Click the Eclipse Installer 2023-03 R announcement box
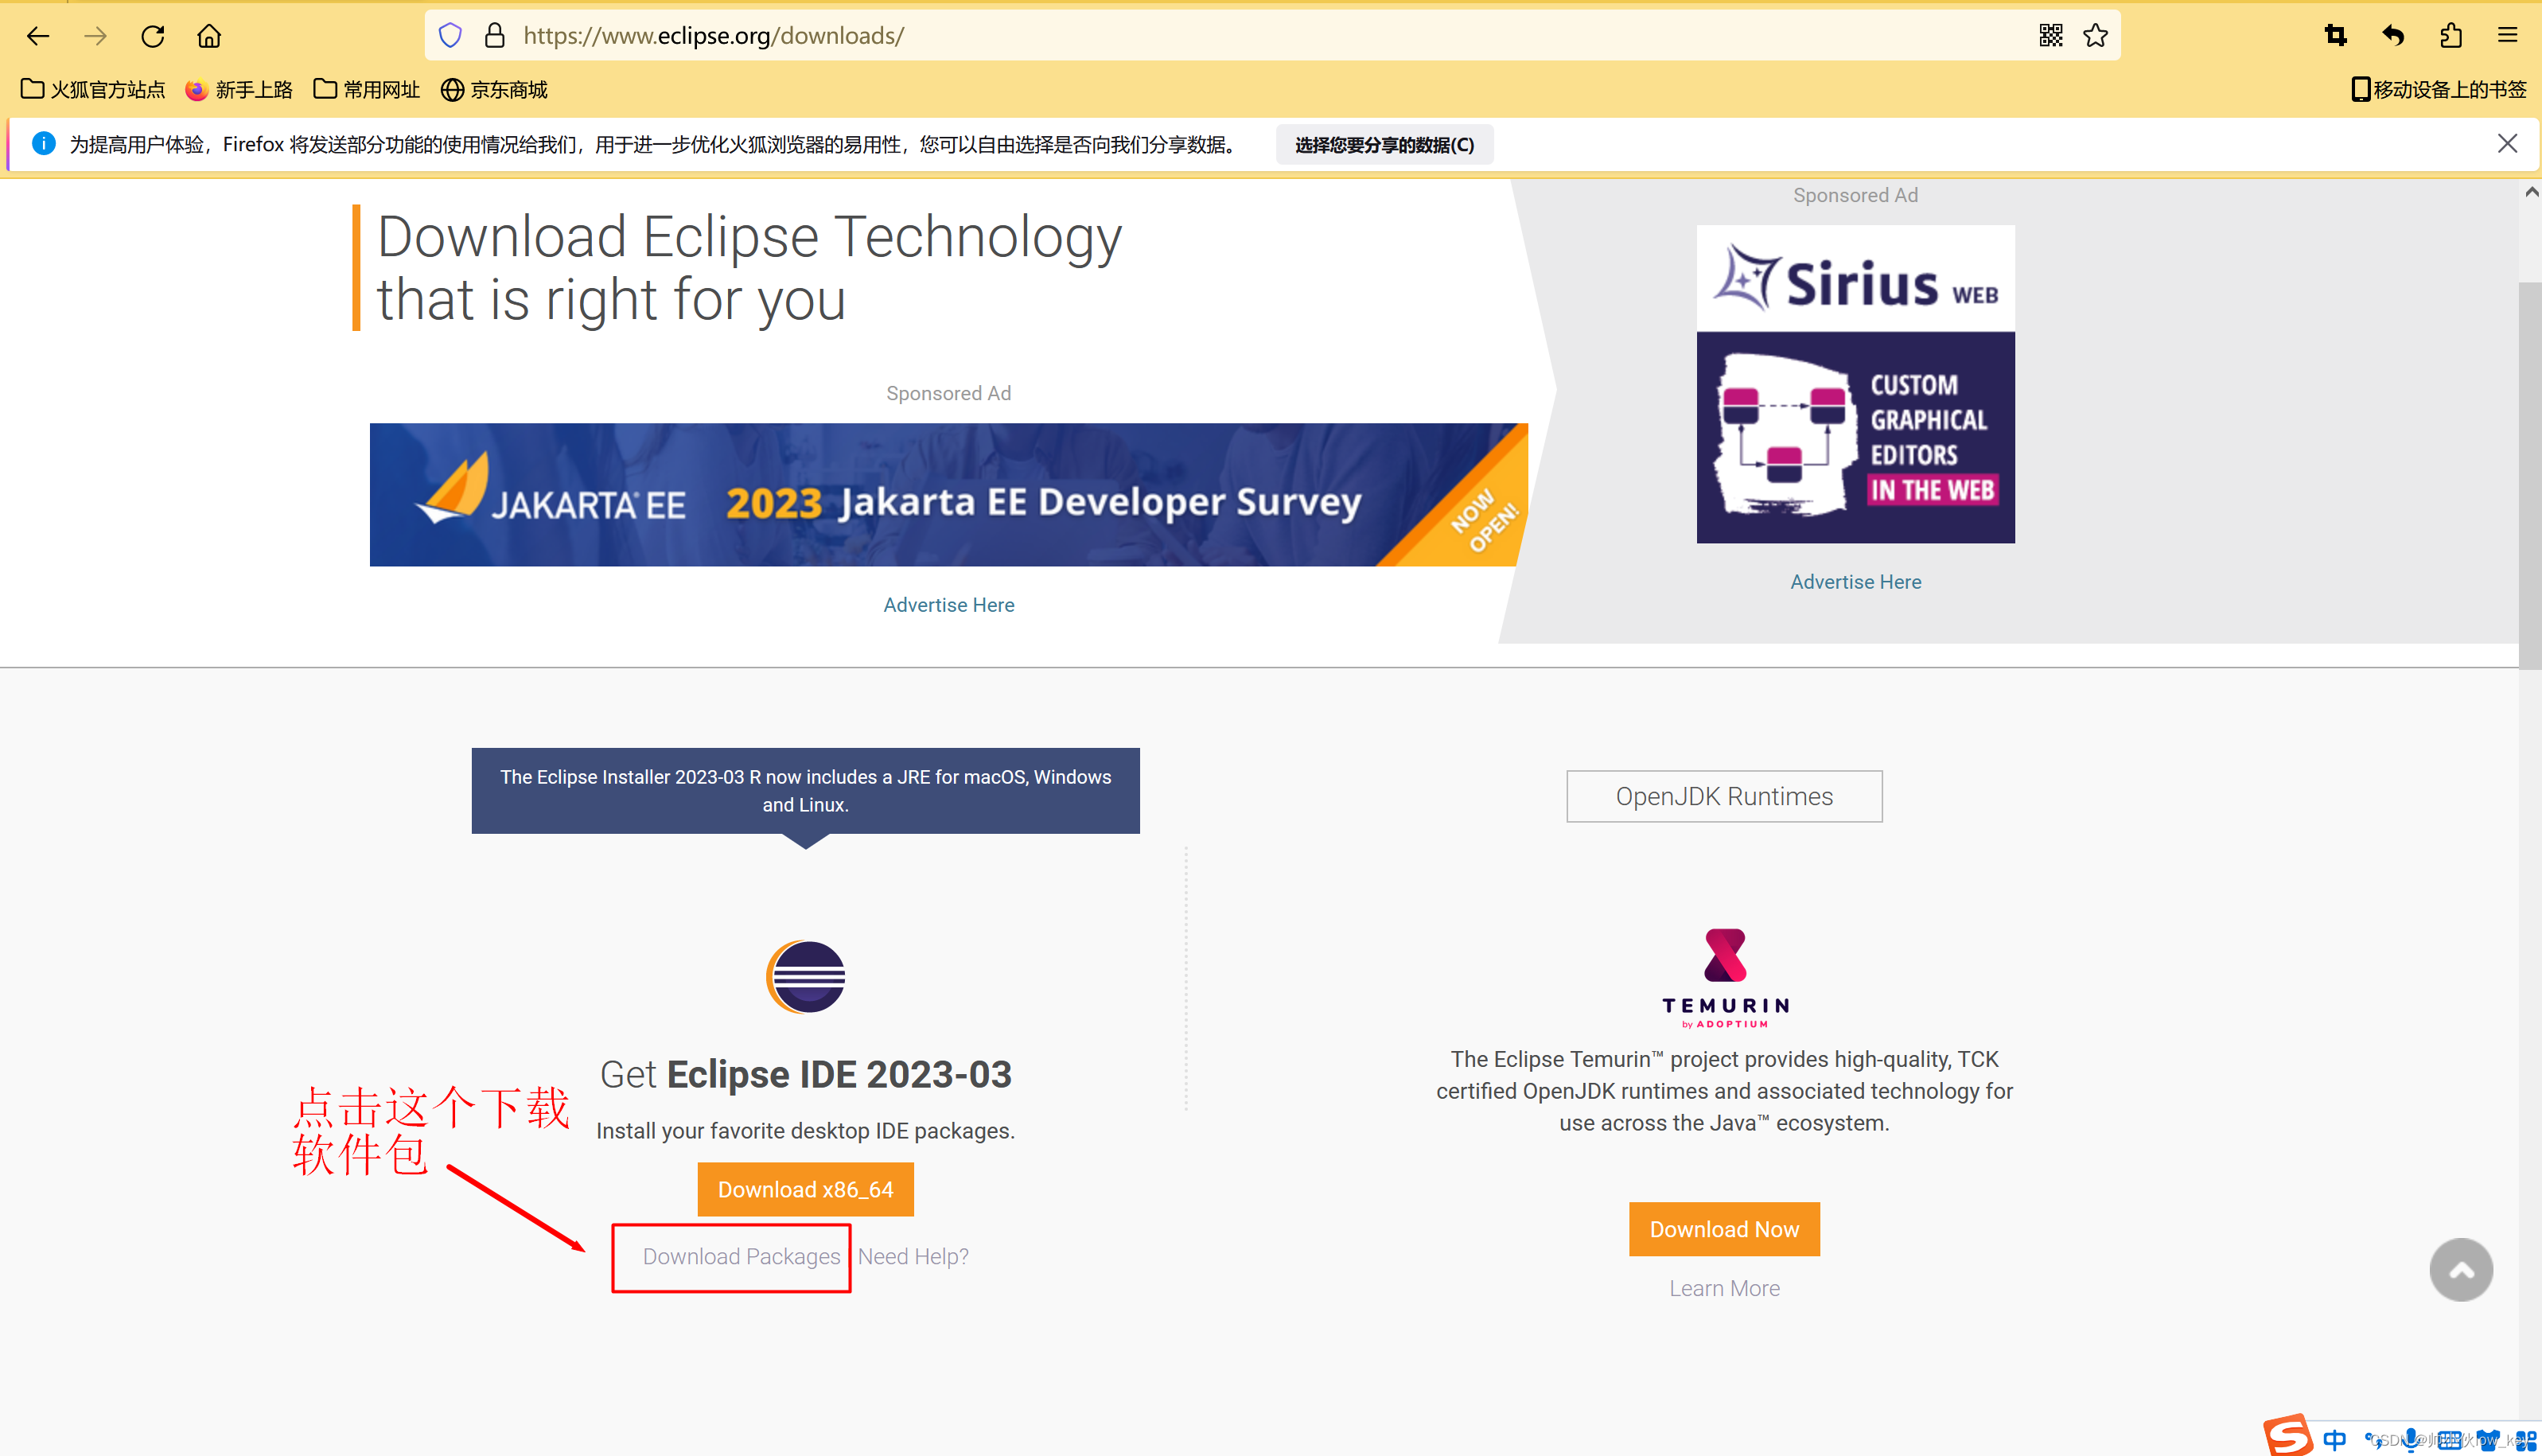Image resolution: width=2542 pixels, height=1456 pixels. [x=806, y=791]
